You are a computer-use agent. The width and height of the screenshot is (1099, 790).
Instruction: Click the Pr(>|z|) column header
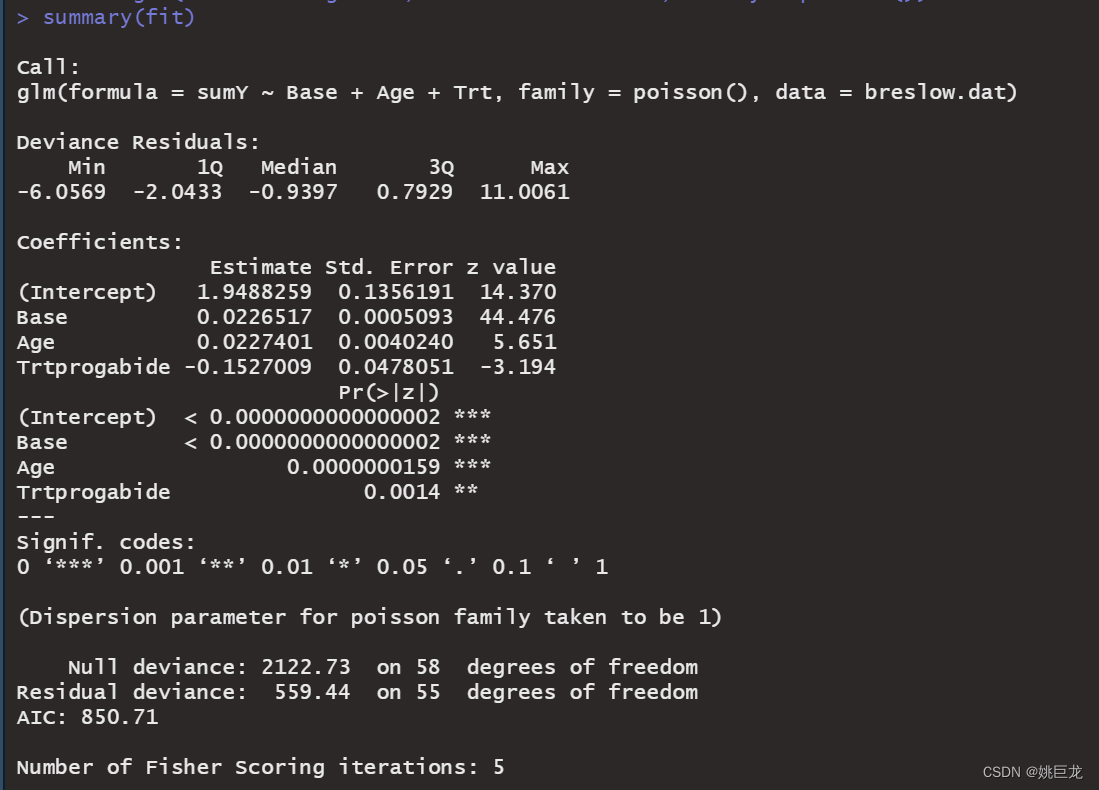click(389, 392)
